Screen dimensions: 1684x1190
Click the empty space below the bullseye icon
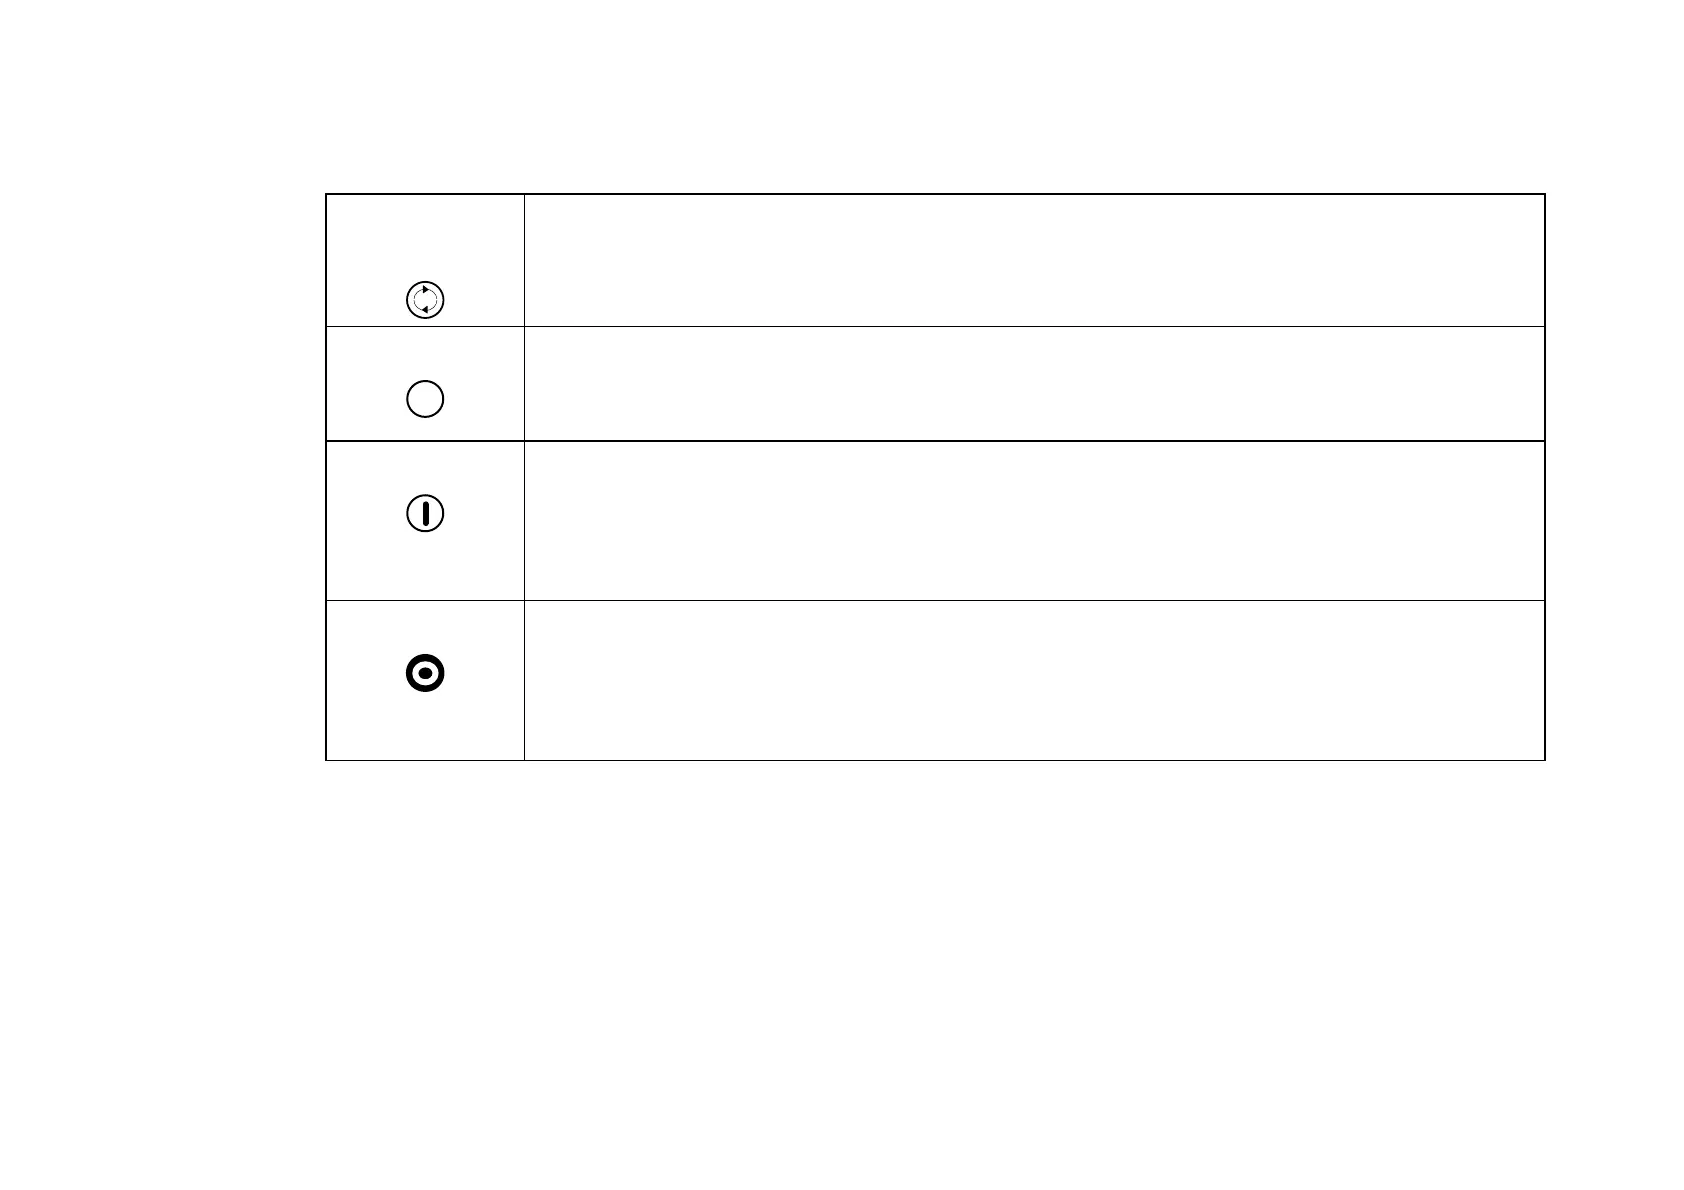tap(425, 730)
